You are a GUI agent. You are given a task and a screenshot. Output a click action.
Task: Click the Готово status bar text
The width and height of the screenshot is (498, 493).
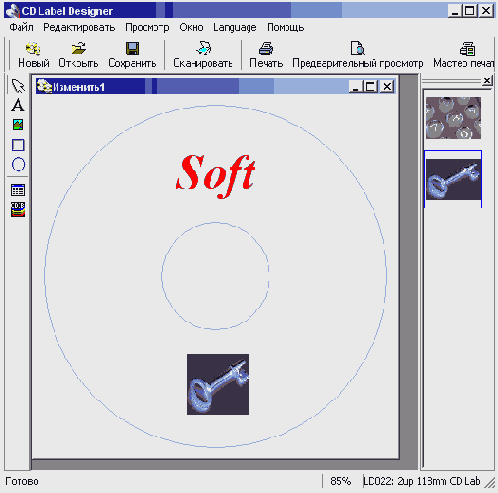point(22,481)
